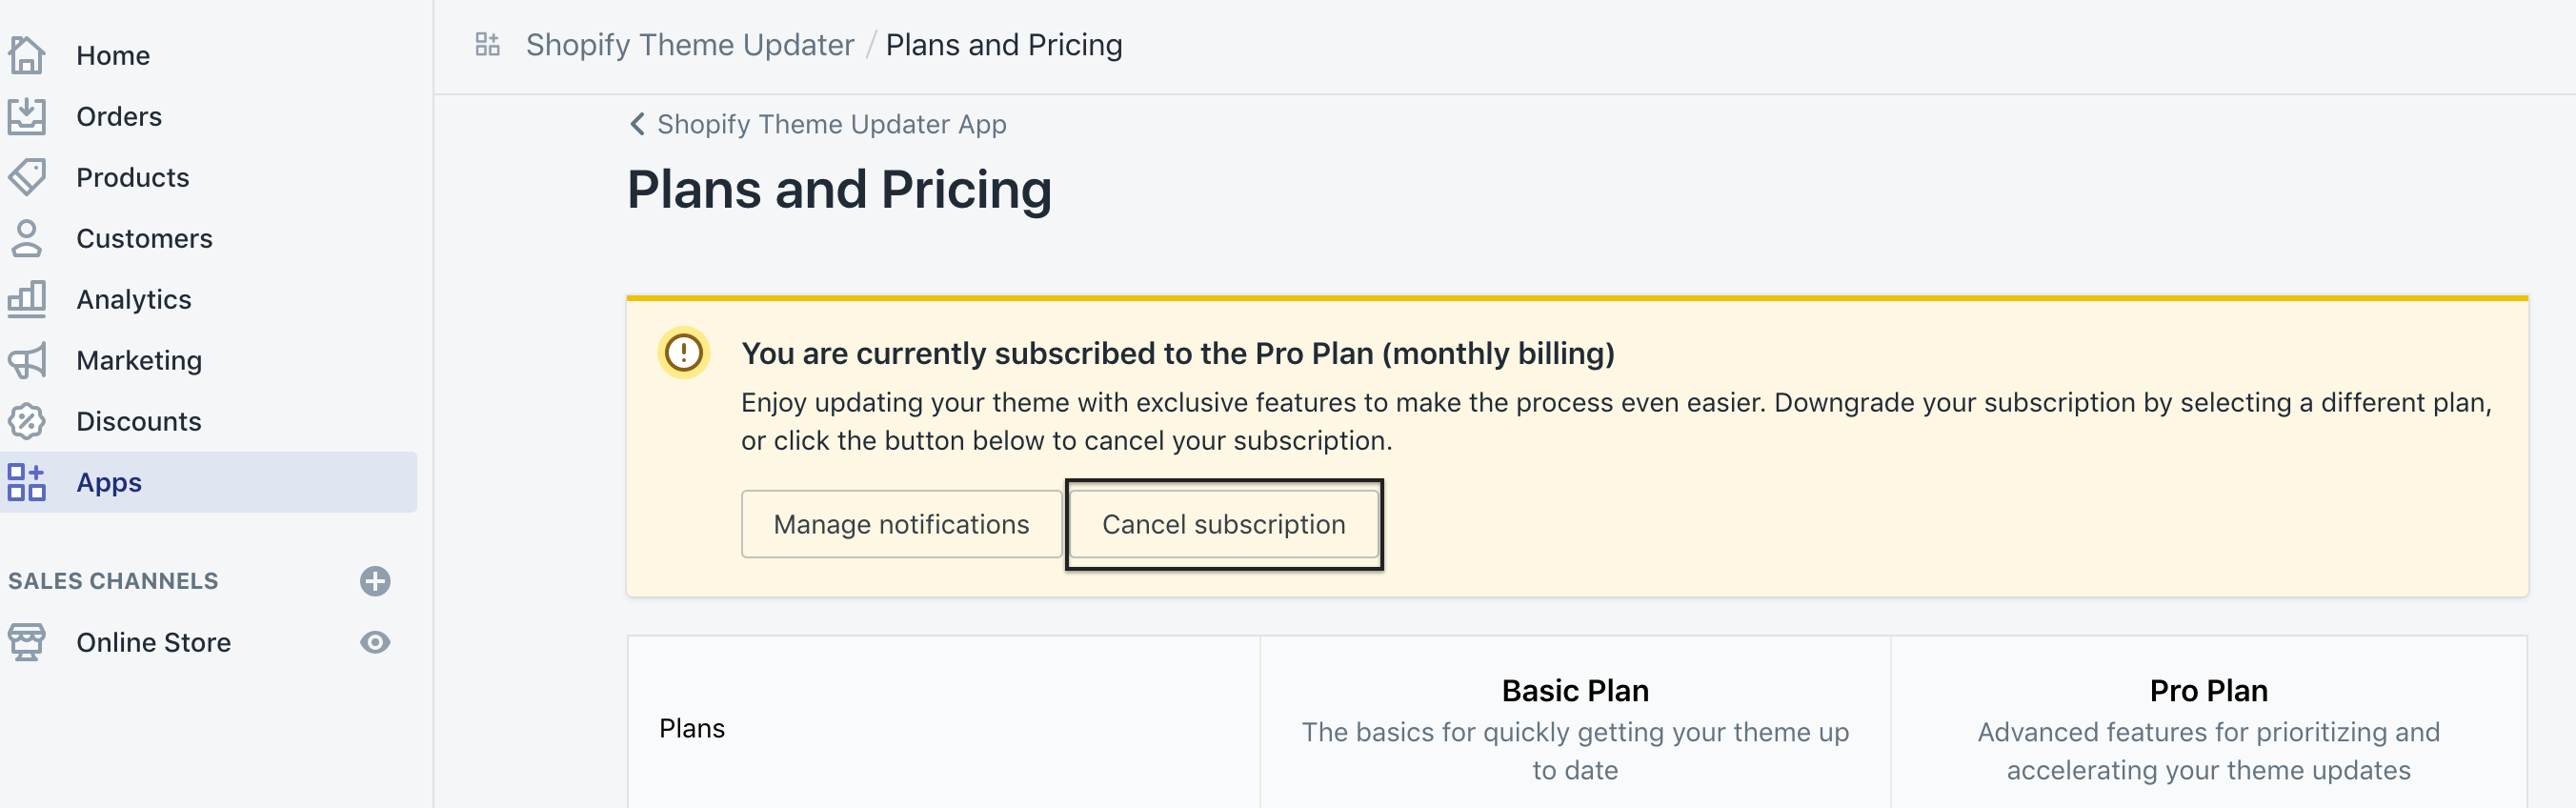Toggle the Online Store eye icon

(375, 642)
